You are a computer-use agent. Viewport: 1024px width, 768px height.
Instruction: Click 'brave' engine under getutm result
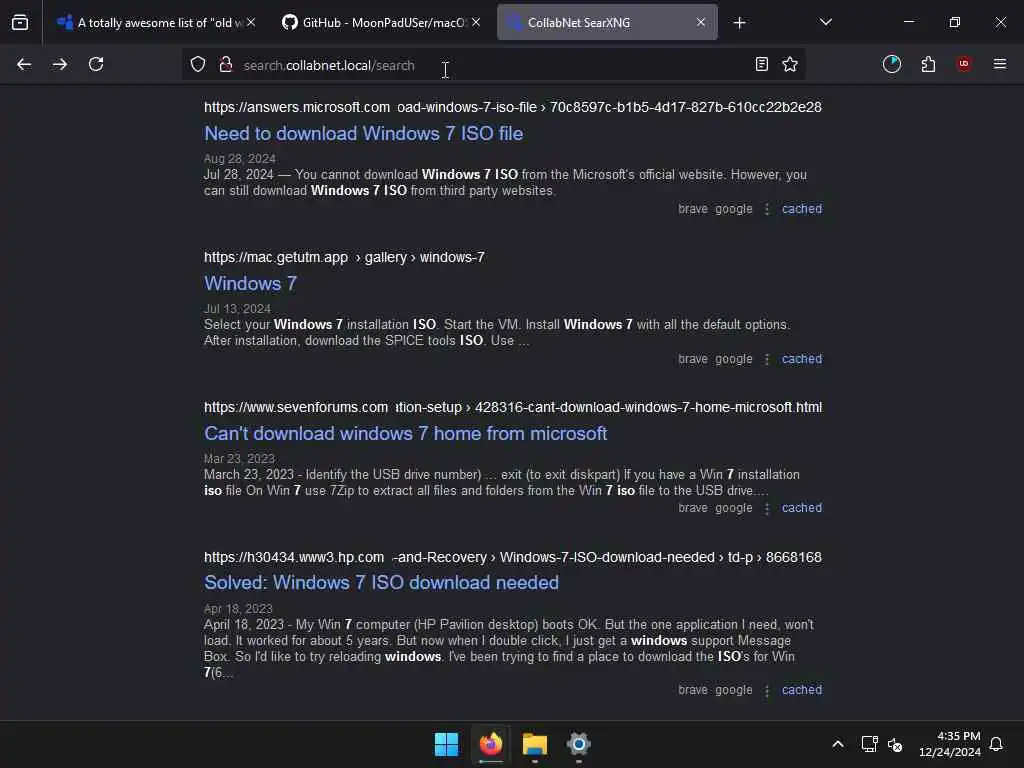pyautogui.click(x=693, y=359)
